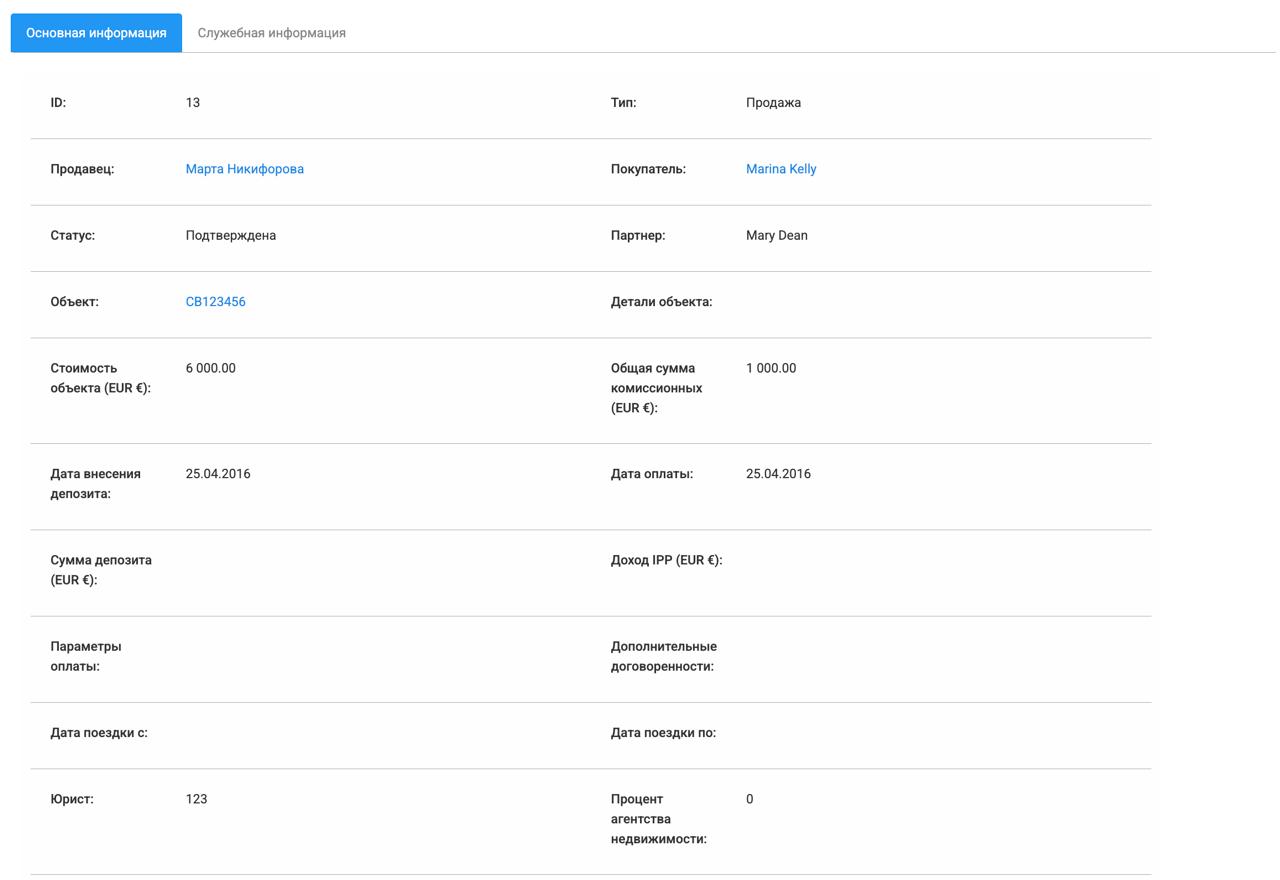Click the empty Сумма депозита field

click(250, 570)
